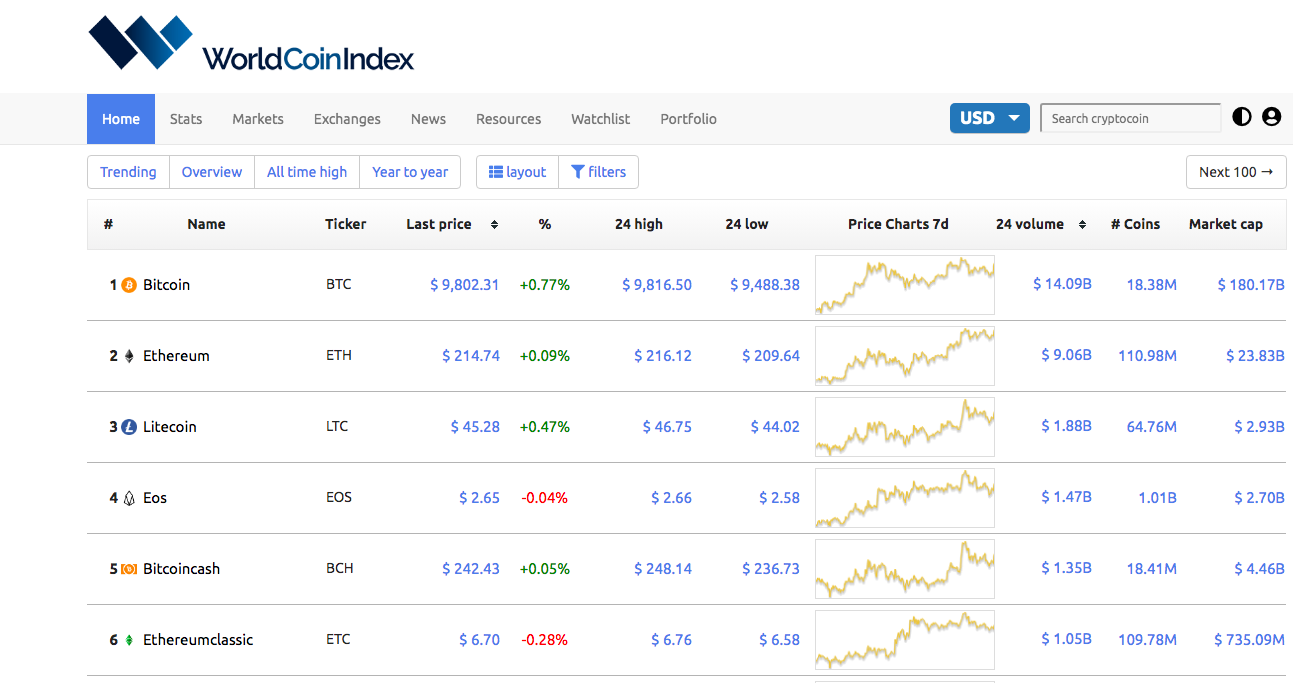Toggle dark mode theme
Viewport: 1293px width, 683px height.
click(x=1241, y=117)
